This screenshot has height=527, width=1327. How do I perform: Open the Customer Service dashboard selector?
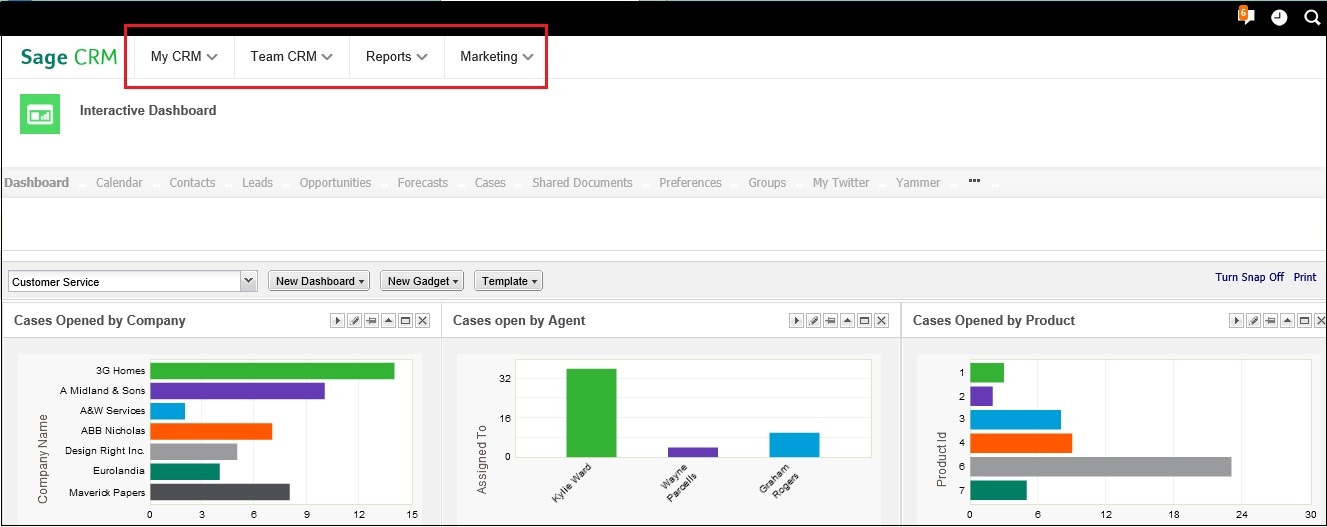pyautogui.click(x=132, y=282)
